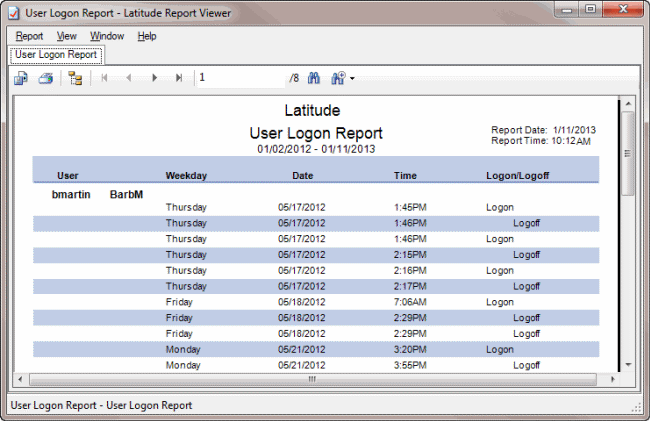
Task: Open the Report menu
Action: (x=29, y=36)
